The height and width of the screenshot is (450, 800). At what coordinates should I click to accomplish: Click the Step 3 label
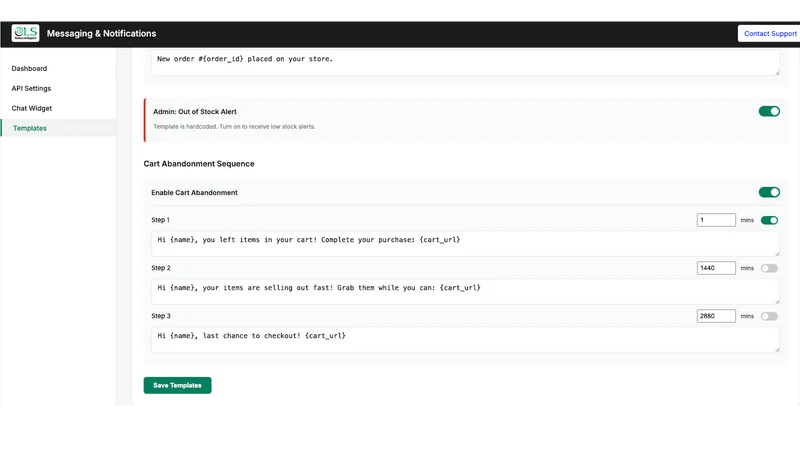(161, 316)
